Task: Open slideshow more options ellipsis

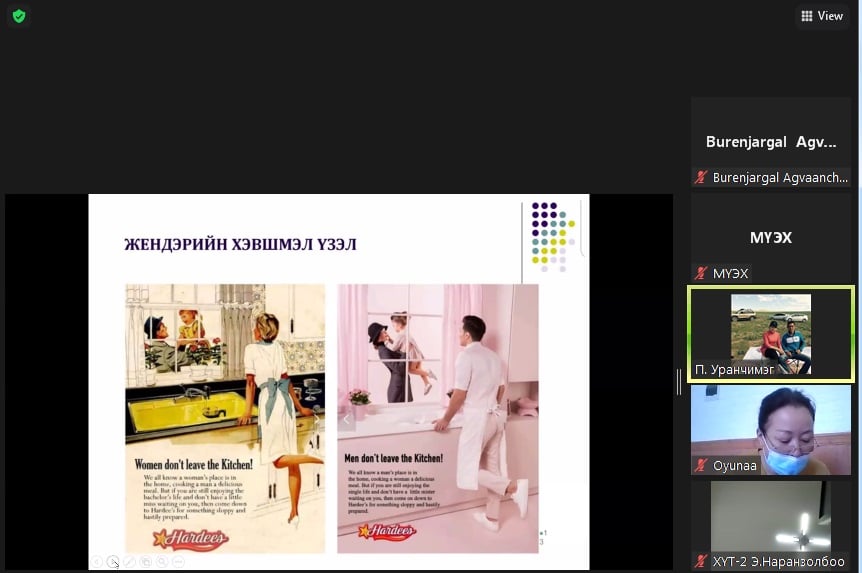Action: point(178,561)
